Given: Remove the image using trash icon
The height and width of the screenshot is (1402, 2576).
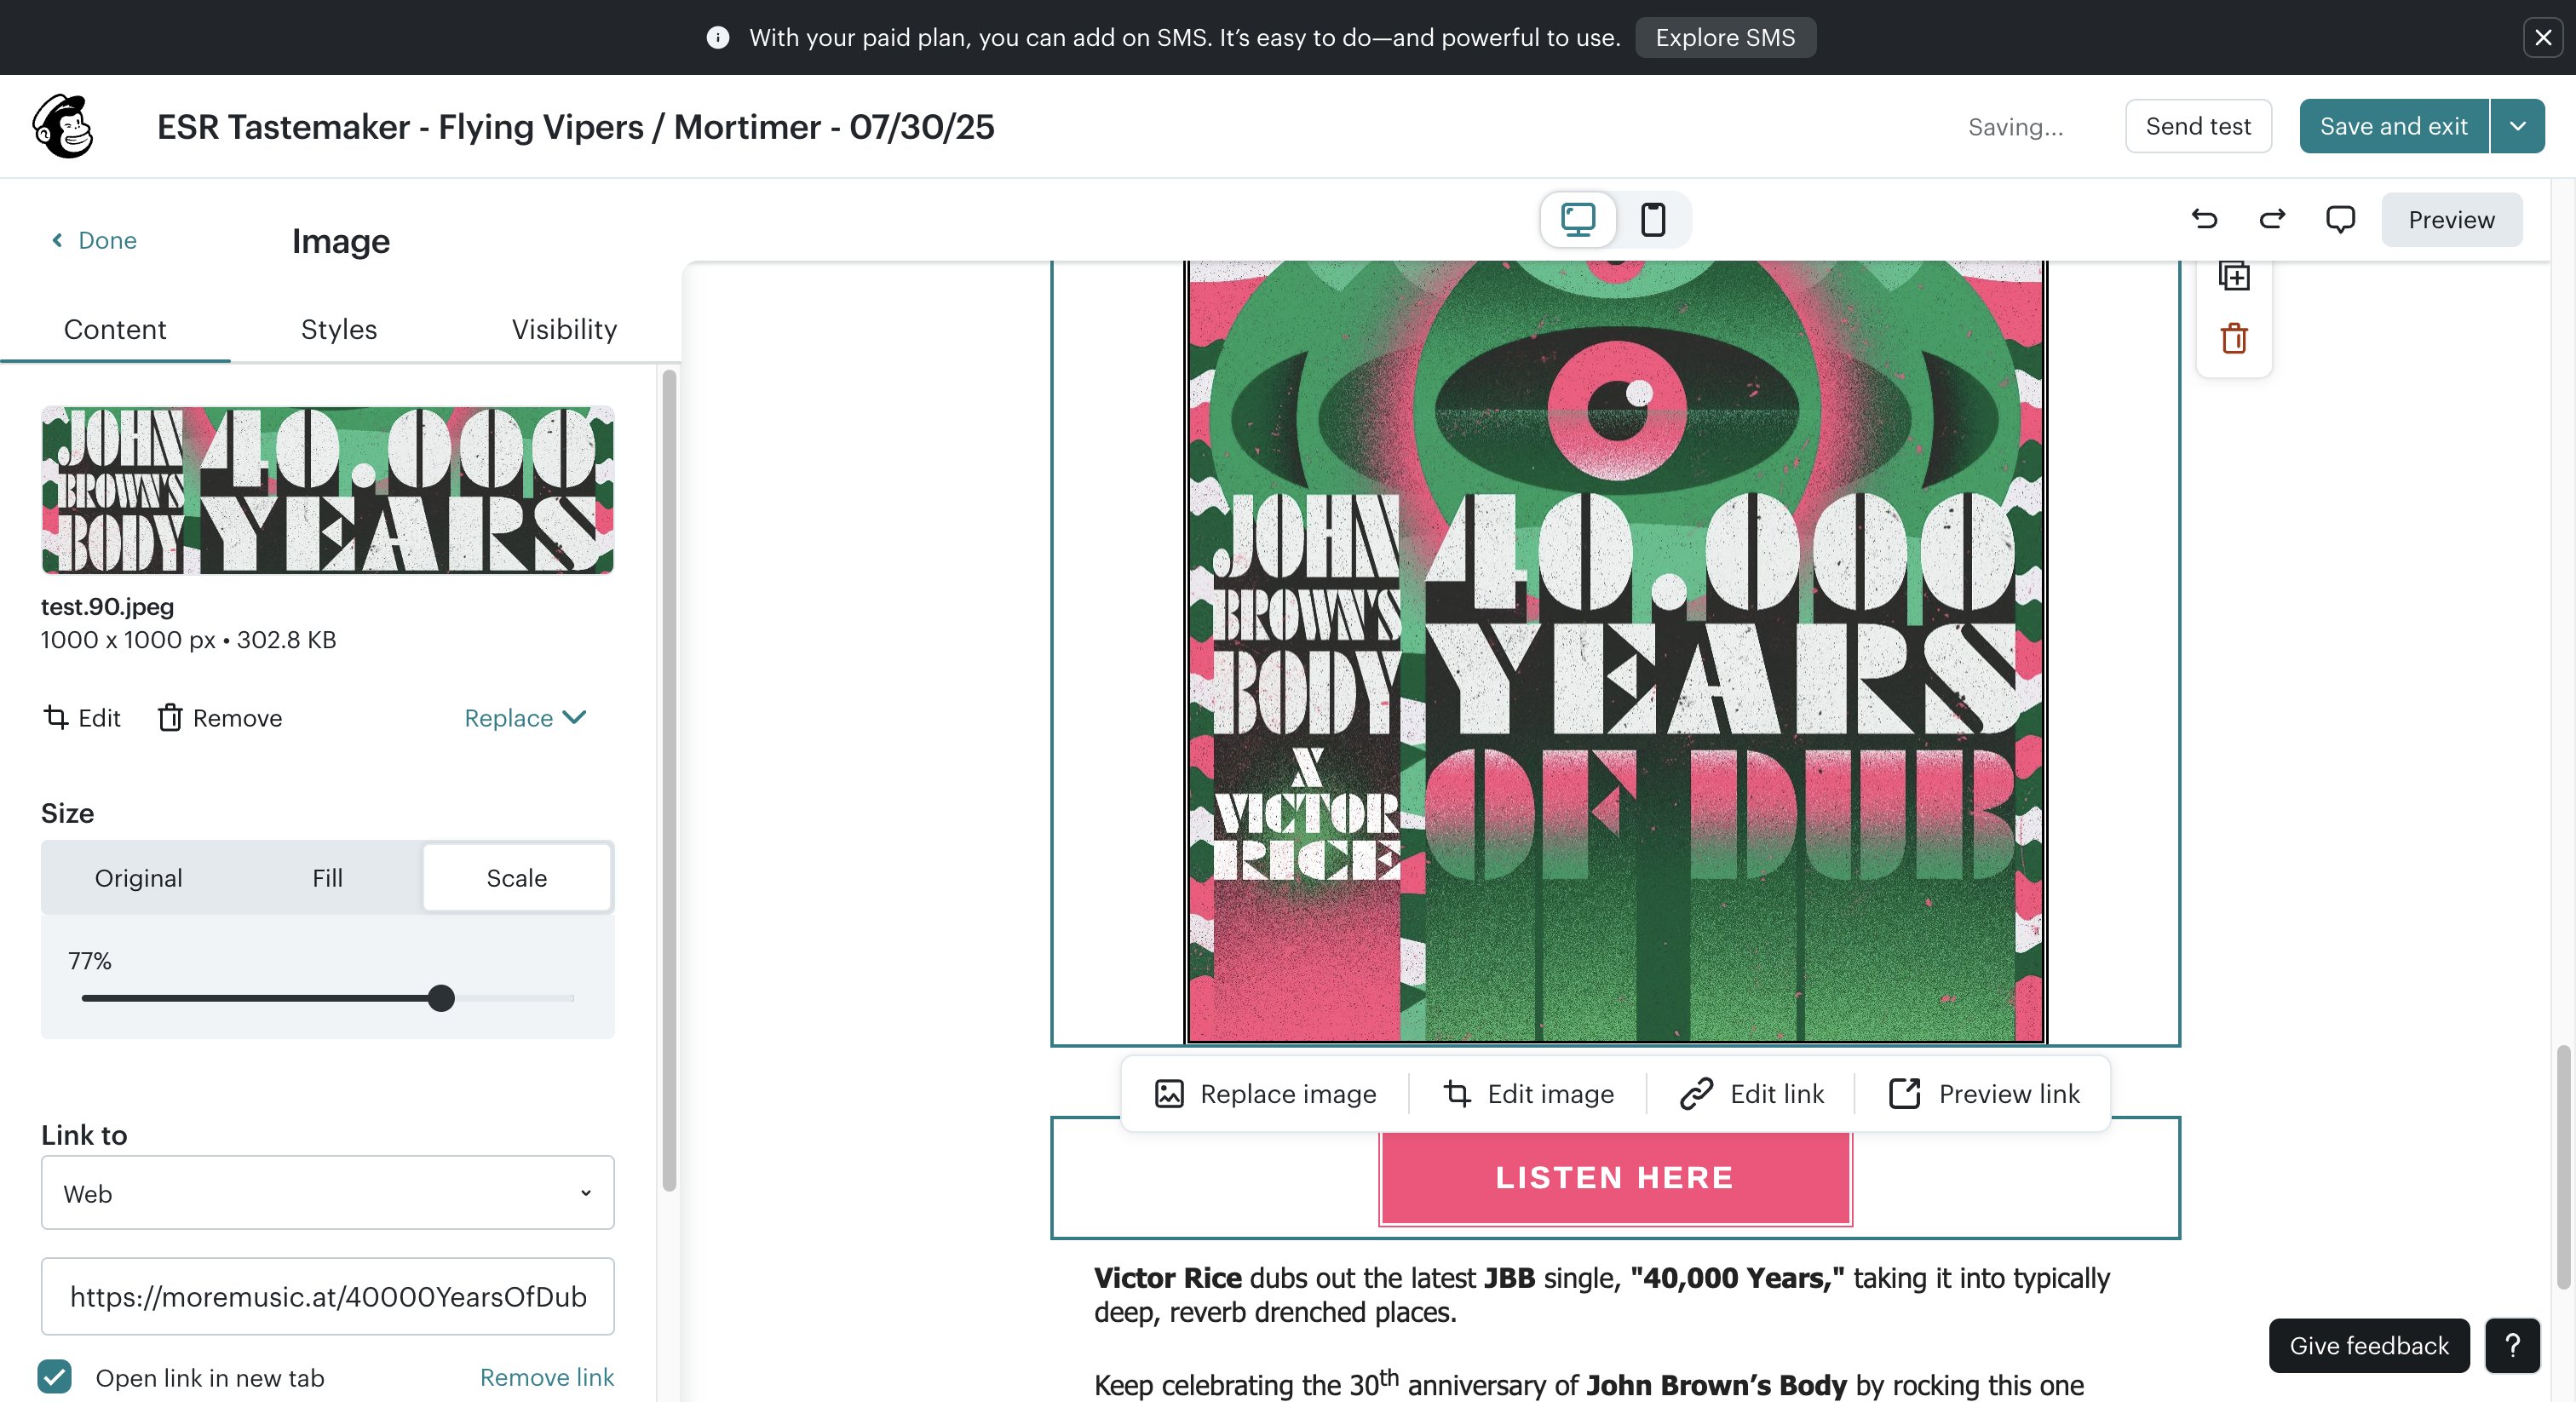Looking at the screenshot, I should point(170,717).
